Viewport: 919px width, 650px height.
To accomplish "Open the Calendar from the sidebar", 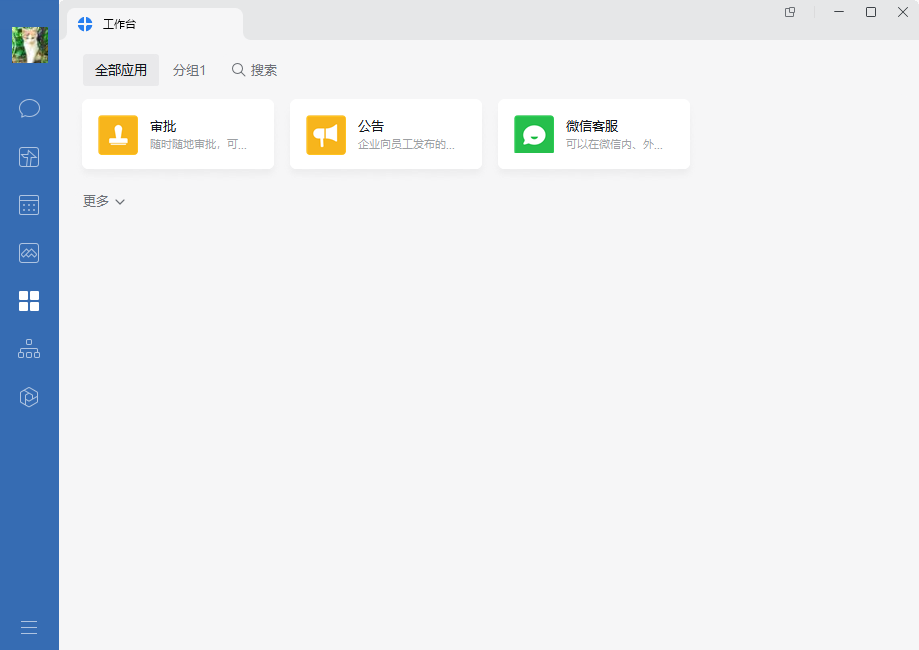I will click(x=29, y=205).
